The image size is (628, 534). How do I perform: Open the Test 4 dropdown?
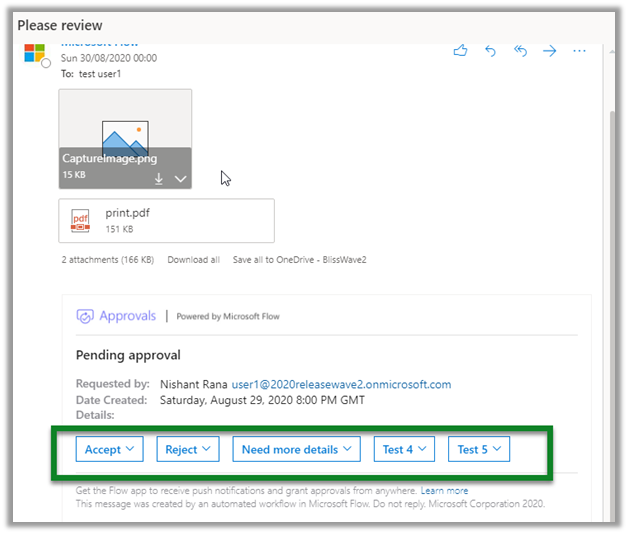404,450
